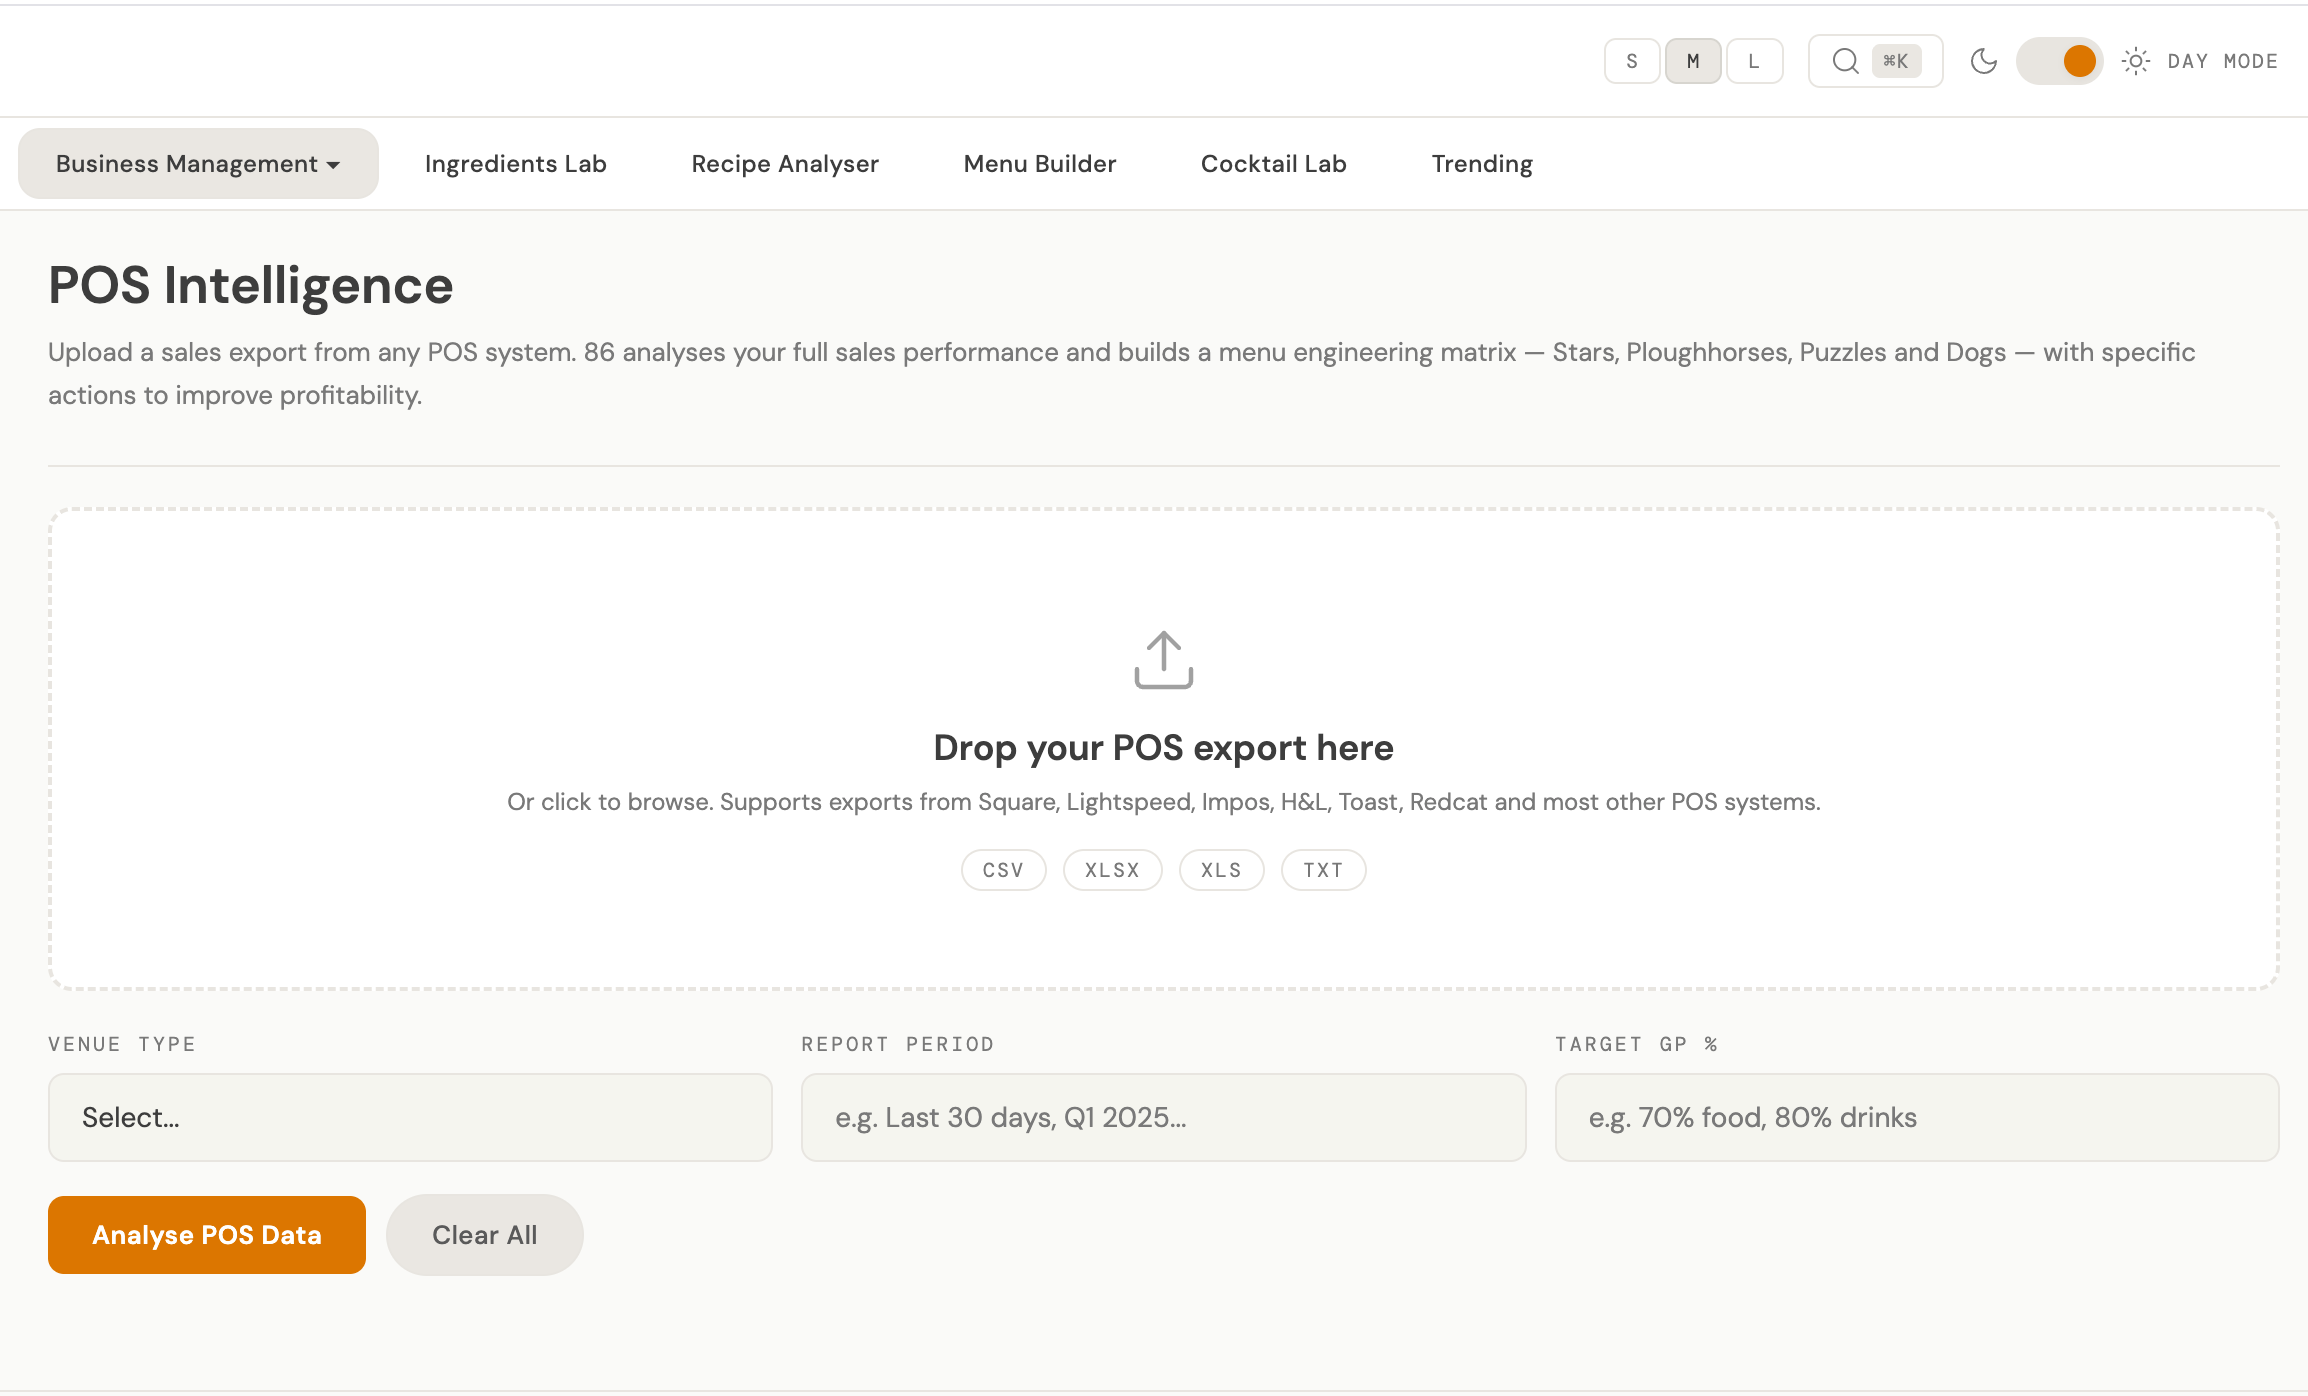Click the Report Period input field
The width and height of the screenshot is (2308, 1396).
point(1162,1117)
